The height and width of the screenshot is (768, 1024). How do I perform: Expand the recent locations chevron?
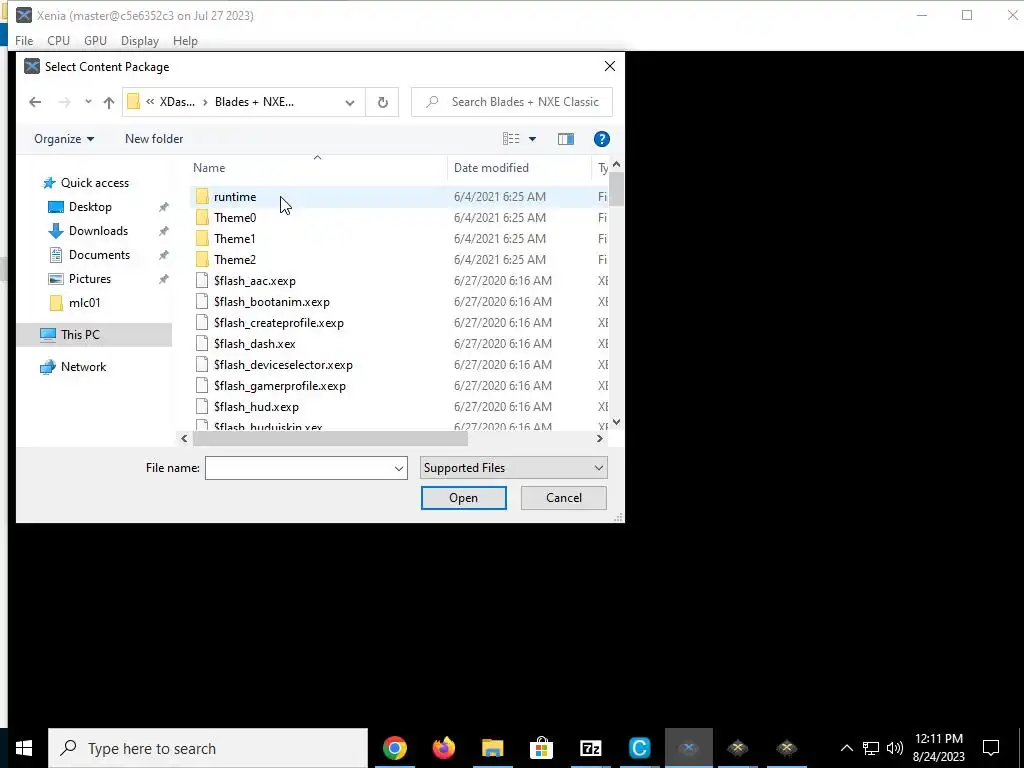(x=88, y=102)
